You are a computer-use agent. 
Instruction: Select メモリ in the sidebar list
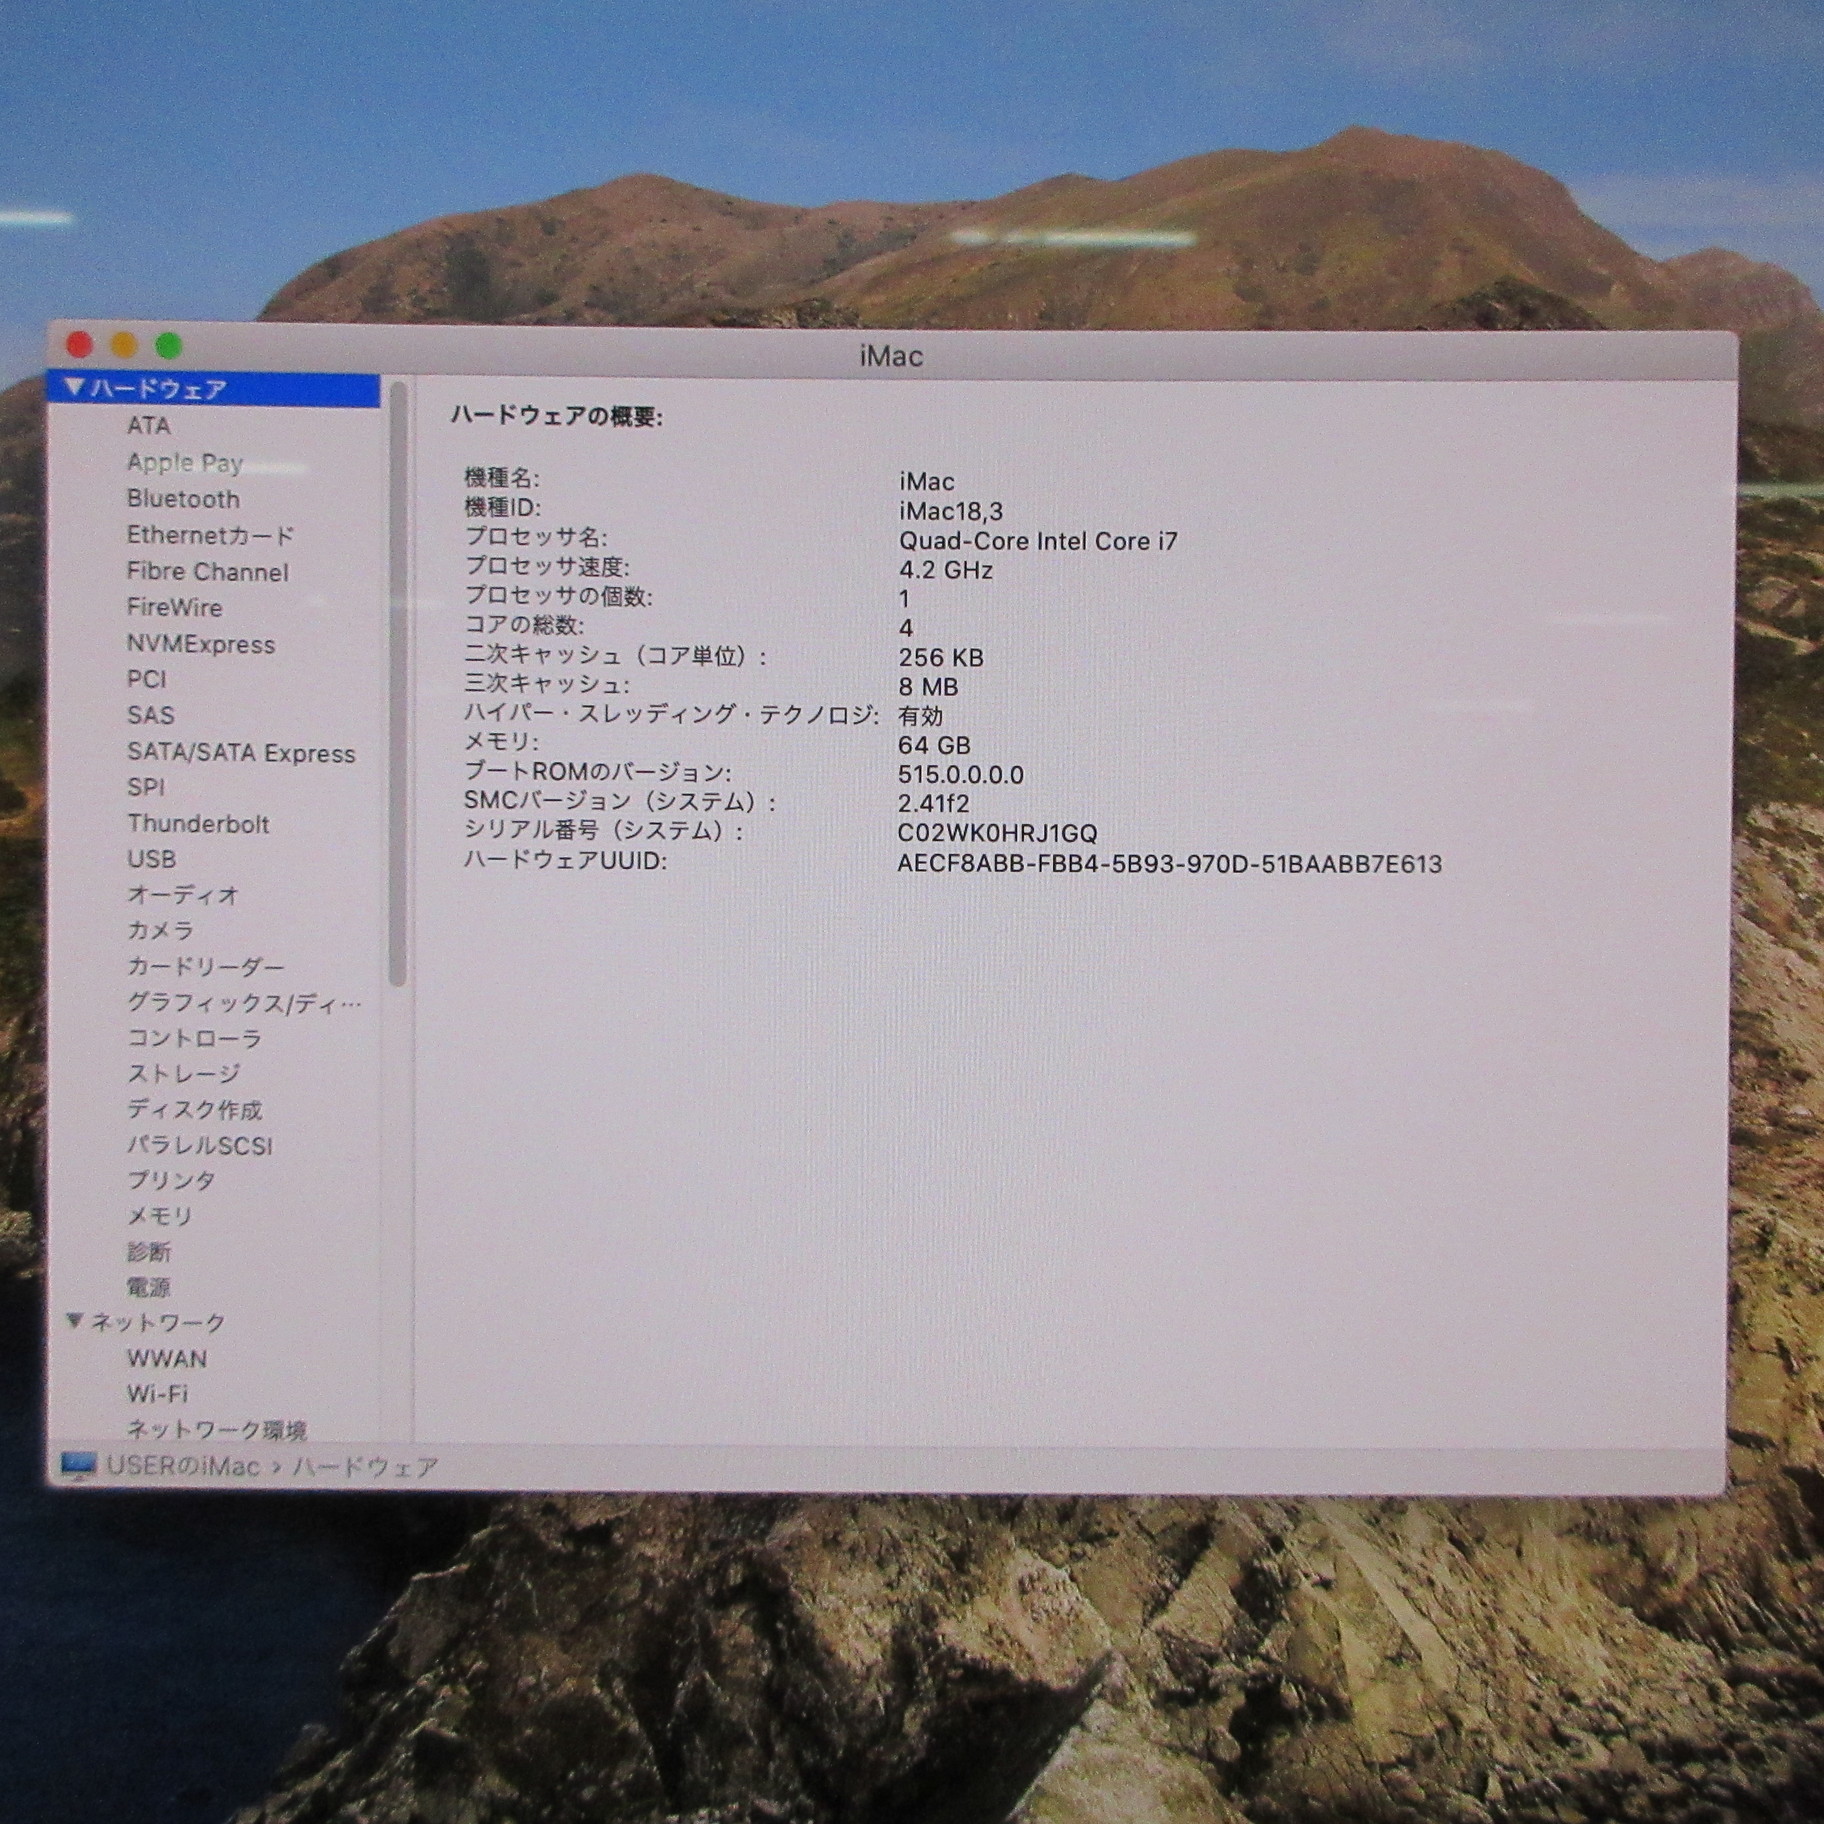[159, 1215]
